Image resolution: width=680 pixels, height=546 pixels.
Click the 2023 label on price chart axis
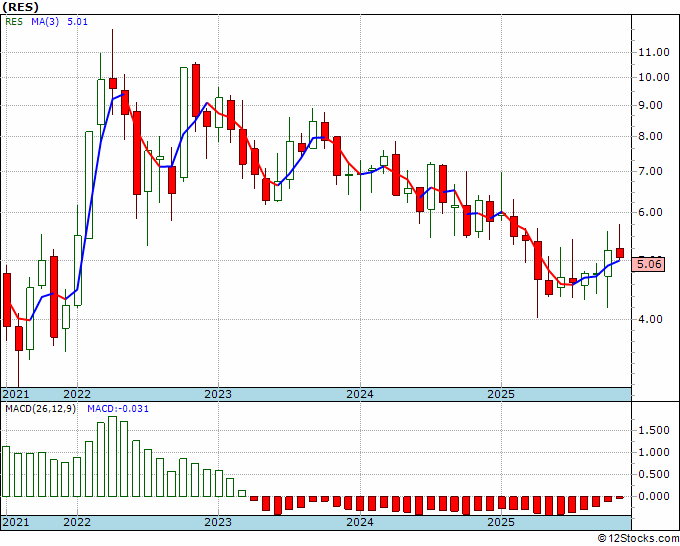coord(218,394)
